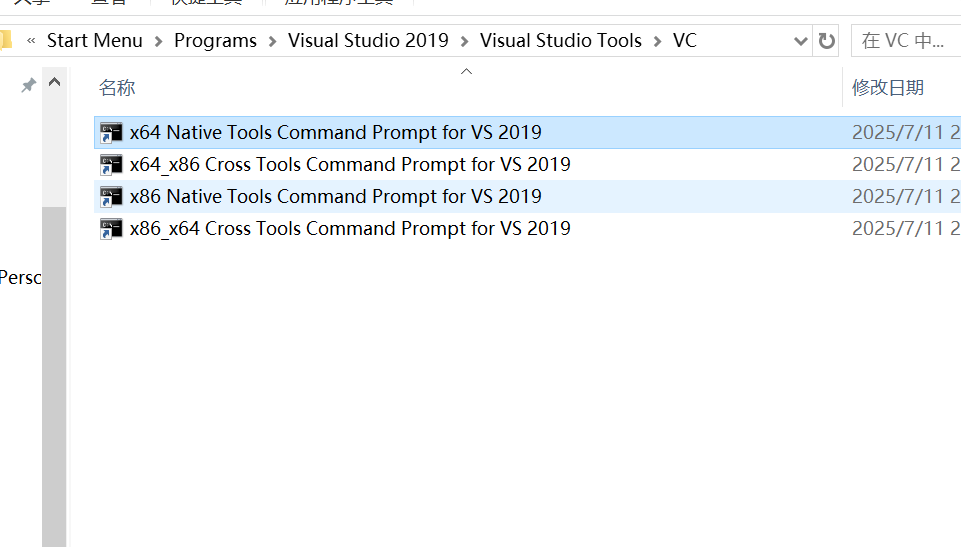The width and height of the screenshot is (961, 547).
Task: Sort by the 名称 column header
Action: (x=117, y=88)
